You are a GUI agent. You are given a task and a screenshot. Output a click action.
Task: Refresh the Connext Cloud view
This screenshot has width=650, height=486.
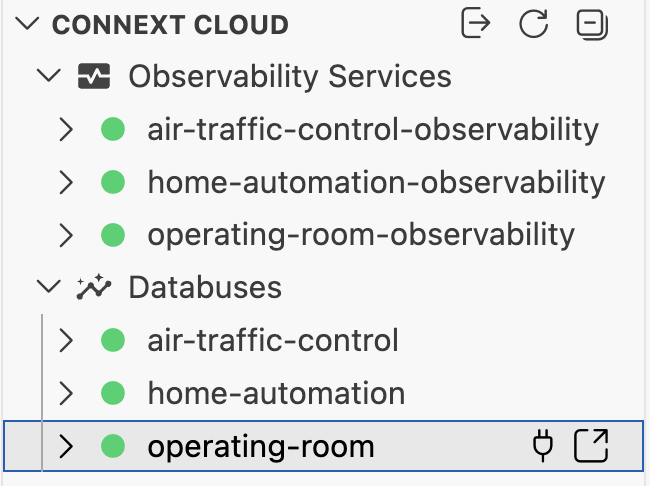point(534,24)
